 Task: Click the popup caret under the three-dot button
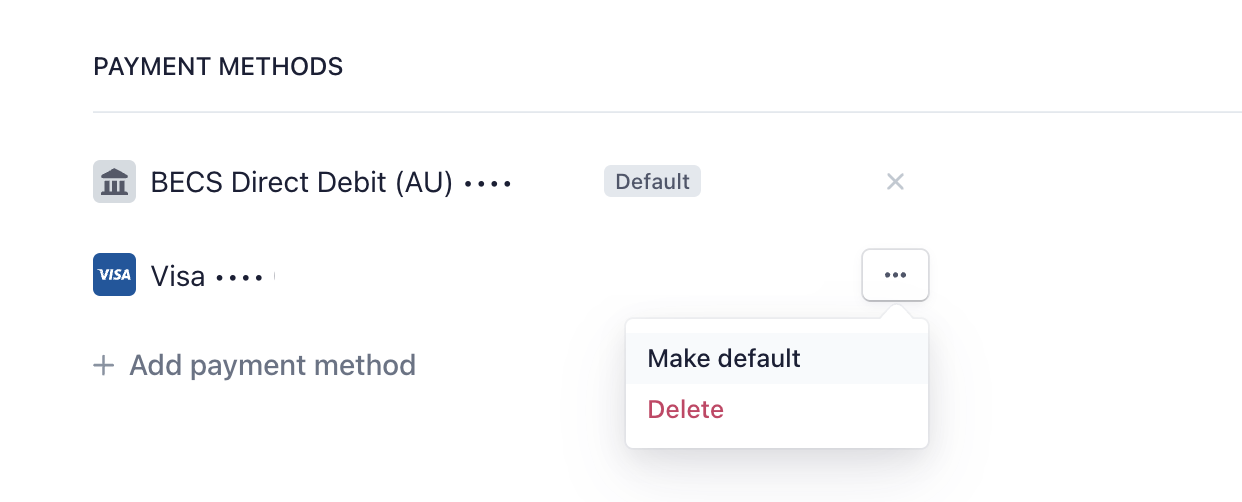point(895,311)
